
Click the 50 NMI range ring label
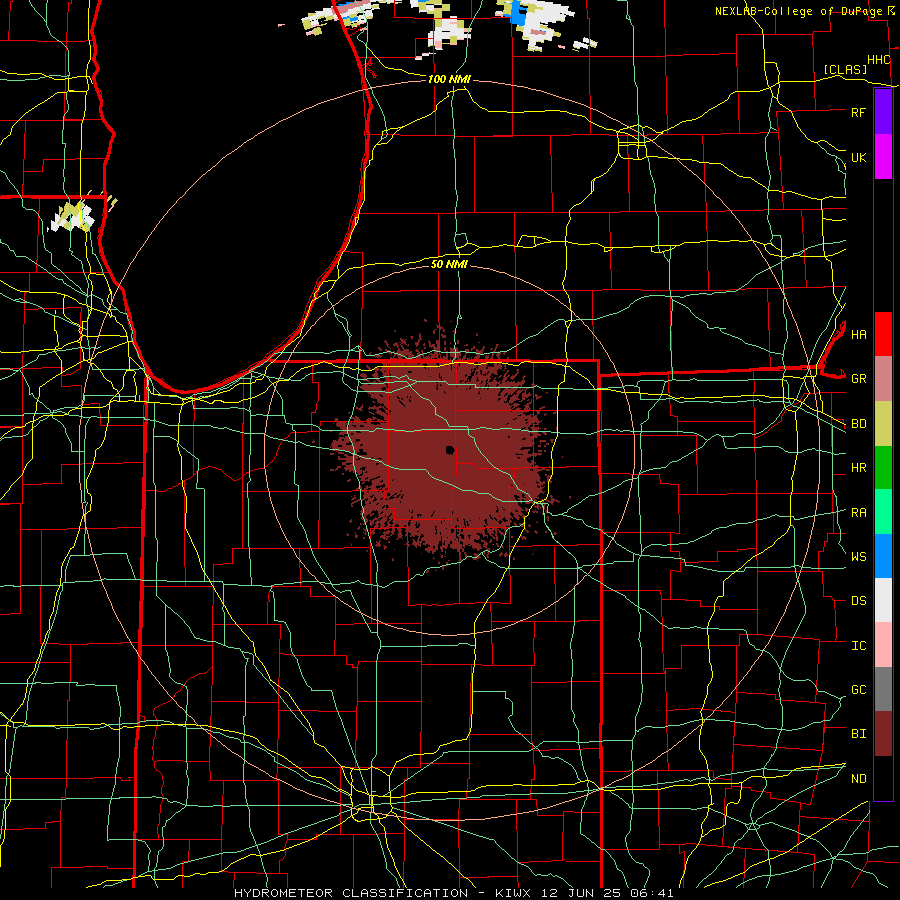tap(449, 264)
